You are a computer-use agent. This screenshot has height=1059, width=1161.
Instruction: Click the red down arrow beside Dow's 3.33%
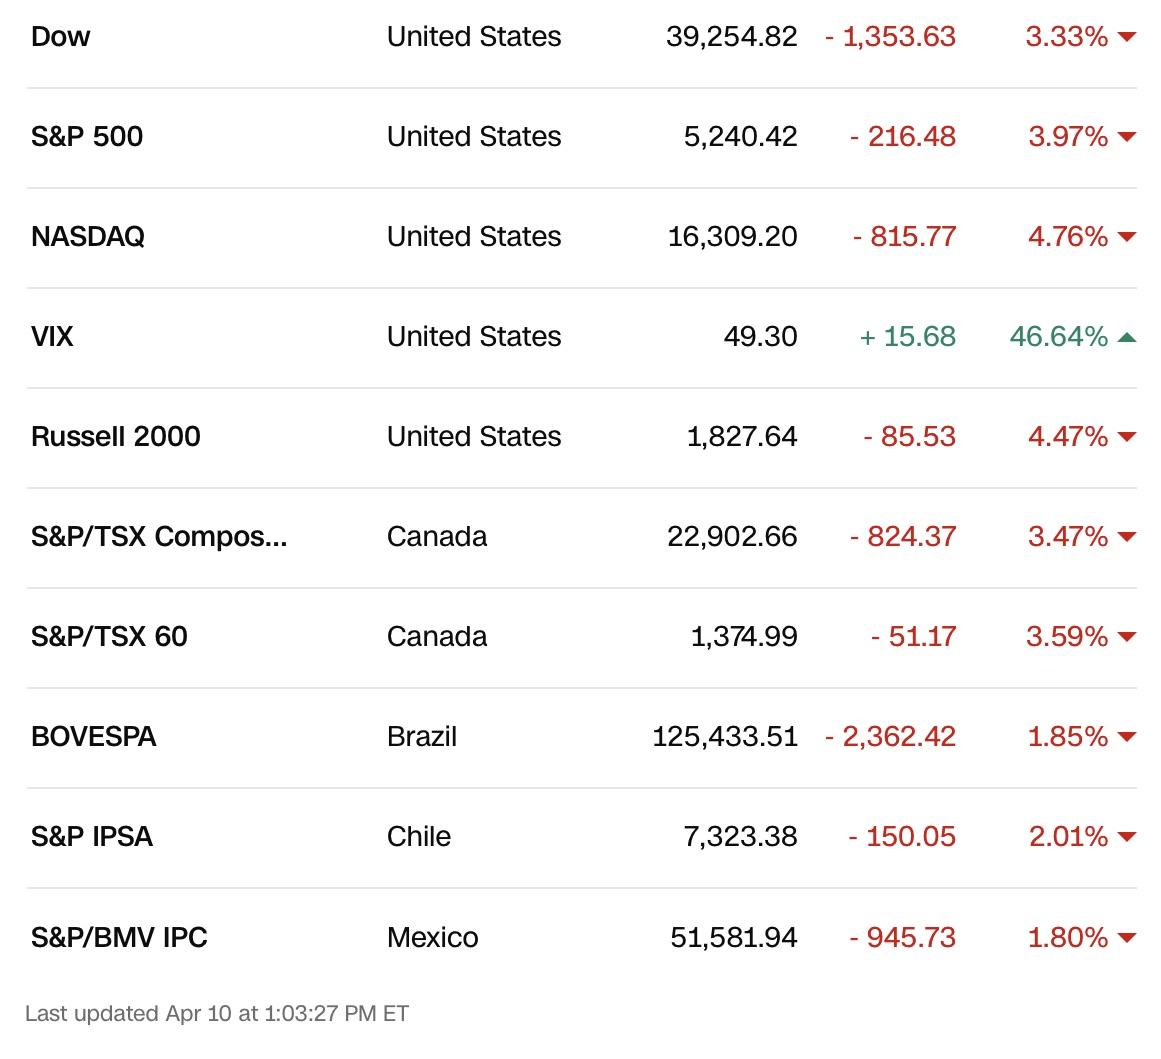(x=1127, y=37)
